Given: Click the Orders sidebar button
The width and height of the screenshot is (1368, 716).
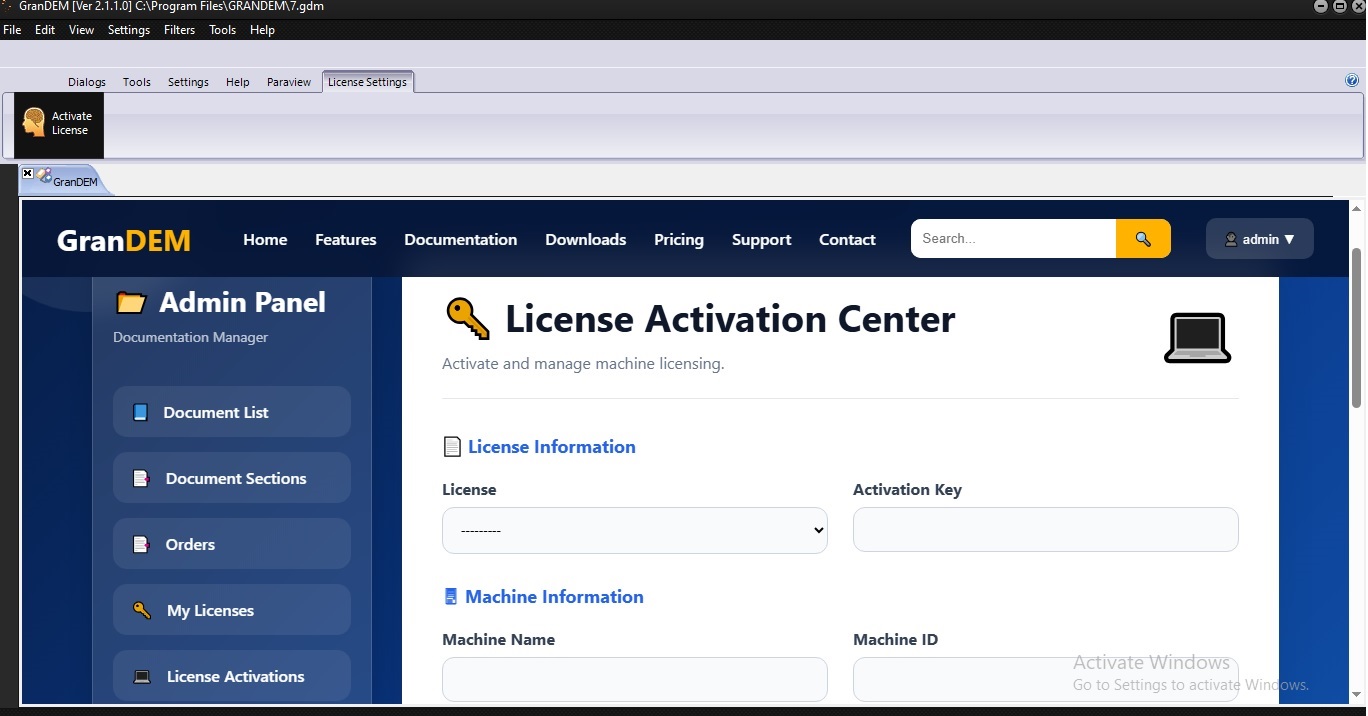Looking at the screenshot, I should point(232,544).
